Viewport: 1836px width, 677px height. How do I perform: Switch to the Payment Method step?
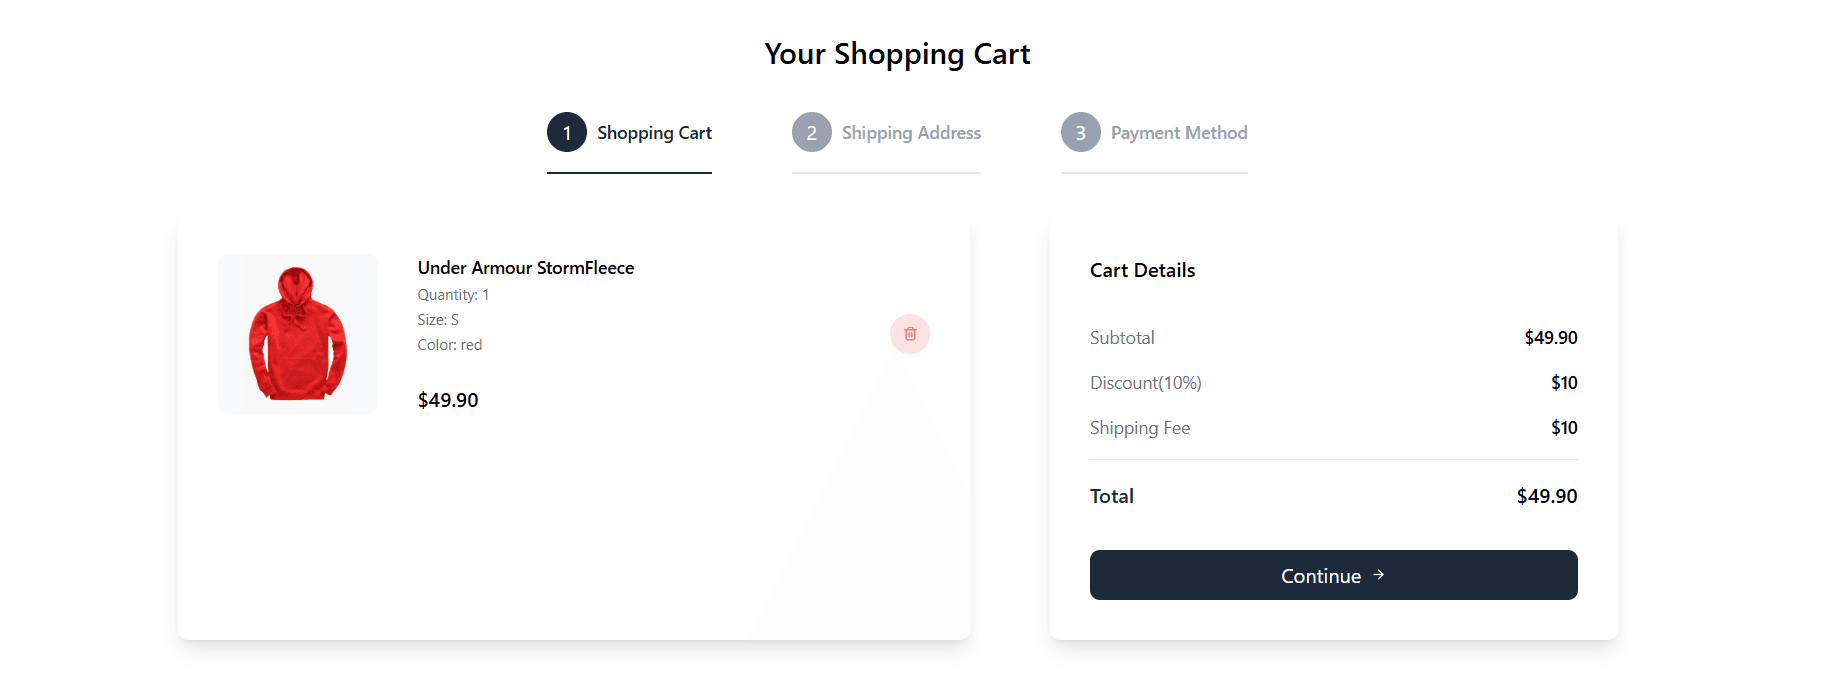[x=1179, y=133]
